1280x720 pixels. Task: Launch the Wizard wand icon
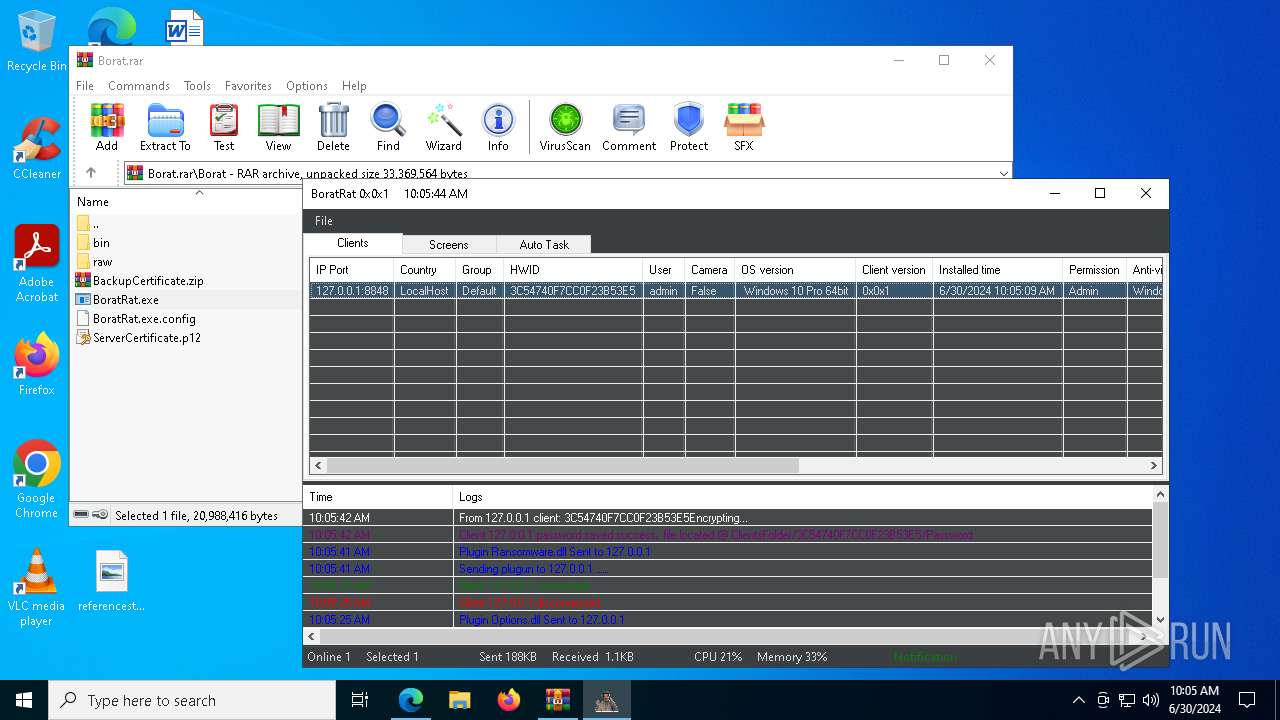point(443,127)
